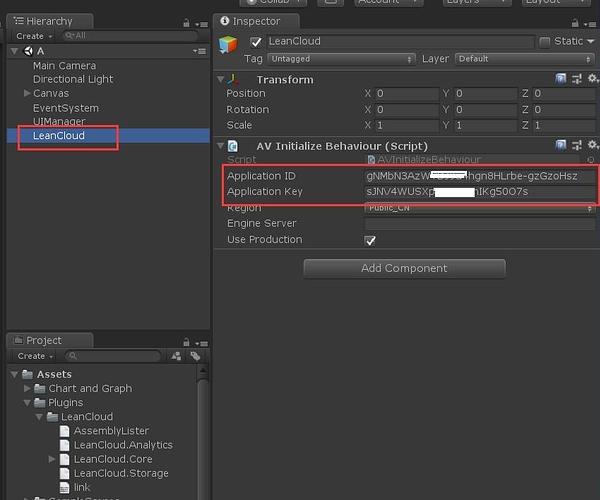
Task: Click the Add Component button
Action: point(404,269)
